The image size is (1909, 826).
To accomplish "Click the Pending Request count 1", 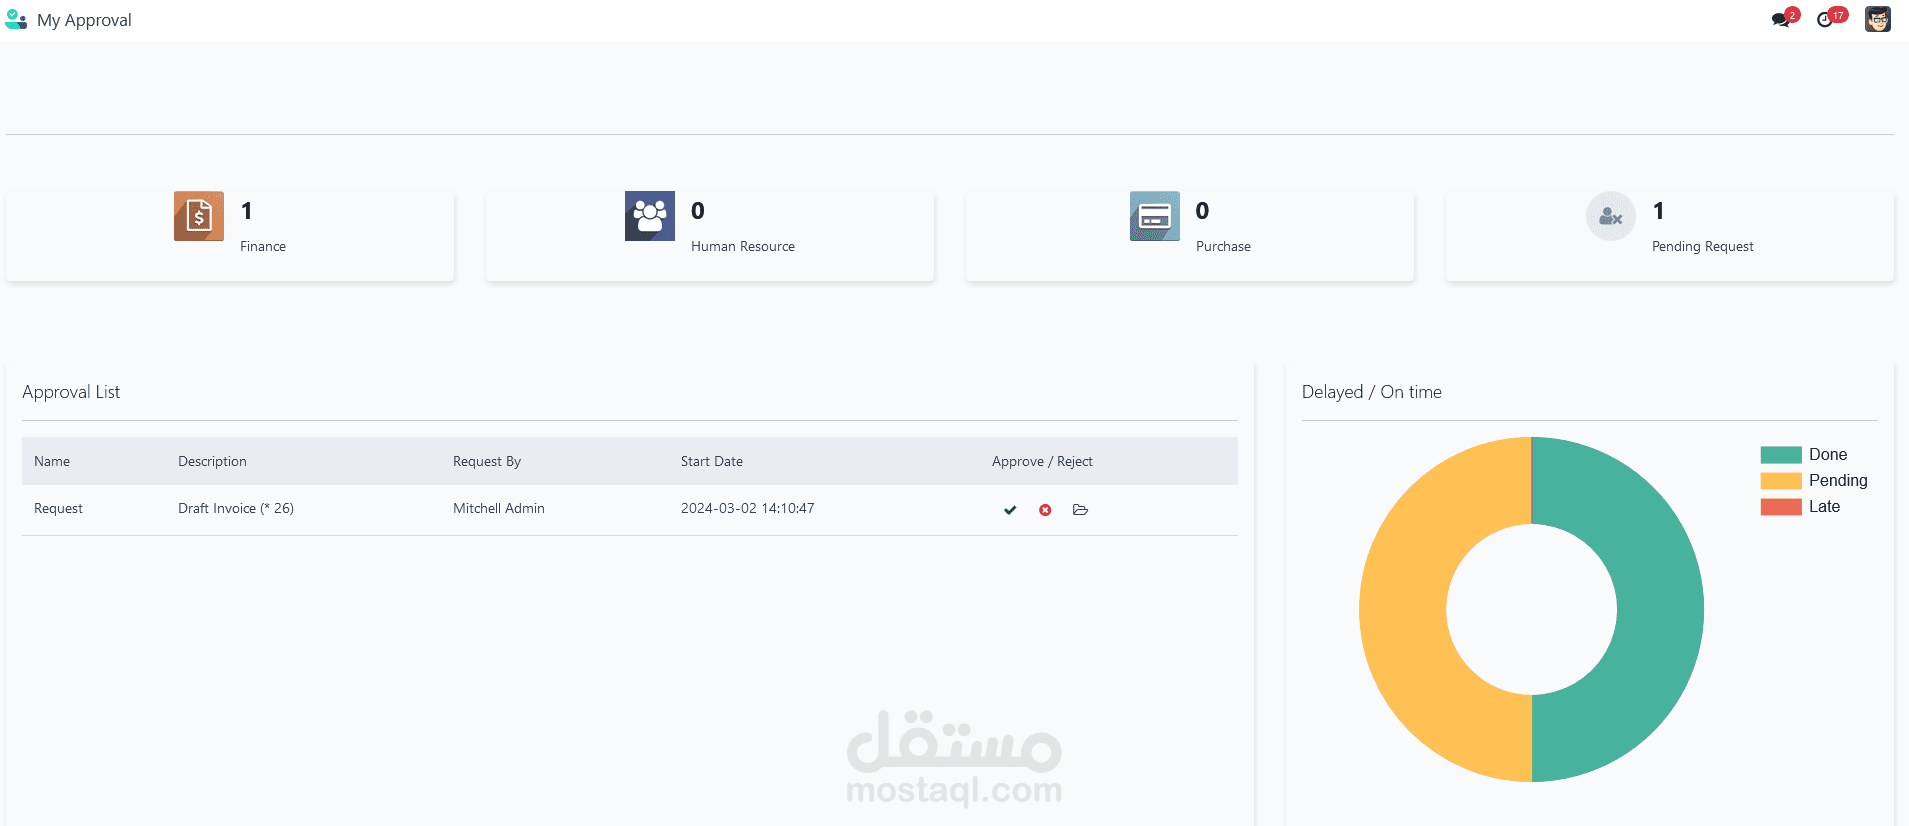I will (x=1659, y=211).
